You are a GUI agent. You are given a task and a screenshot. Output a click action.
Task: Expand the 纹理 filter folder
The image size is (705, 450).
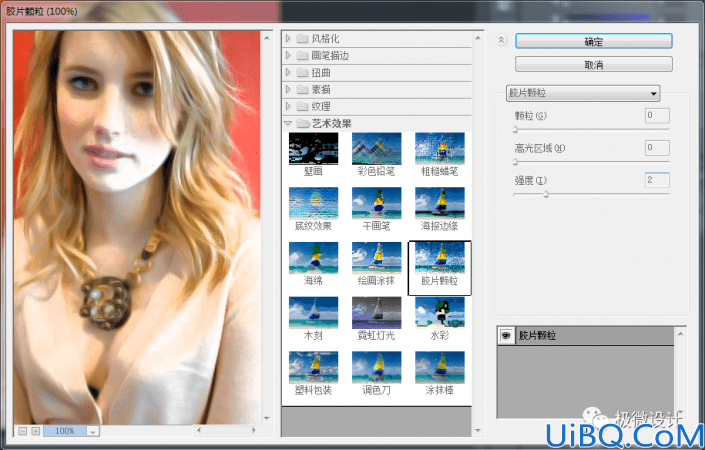pos(288,107)
